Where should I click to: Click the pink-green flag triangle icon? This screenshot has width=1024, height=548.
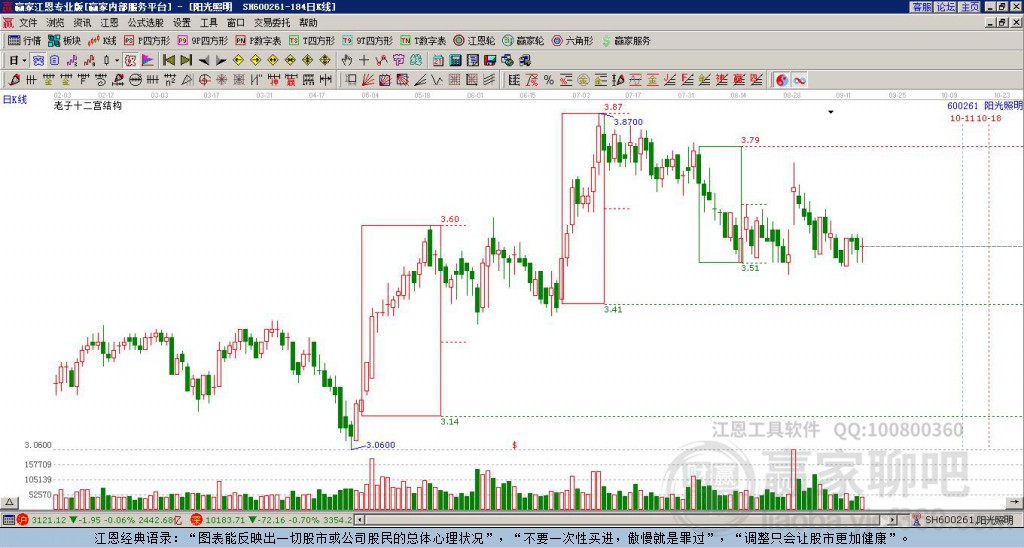point(148,61)
